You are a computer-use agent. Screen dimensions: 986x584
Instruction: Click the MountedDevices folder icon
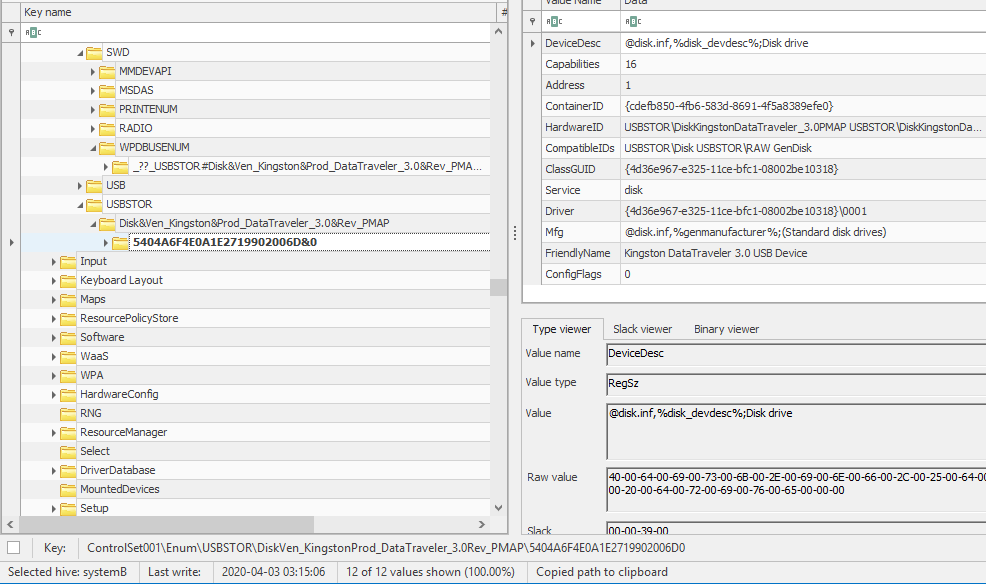68,489
